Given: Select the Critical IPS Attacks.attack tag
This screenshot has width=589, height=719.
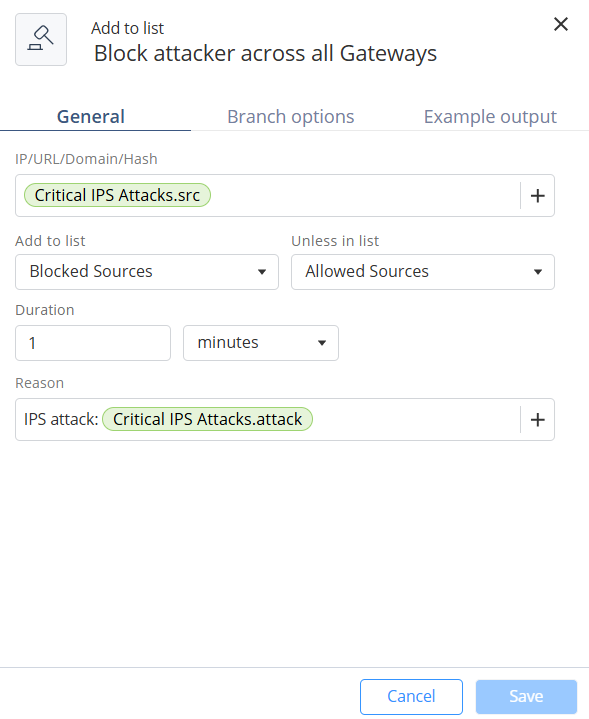Looking at the screenshot, I should 207,419.
